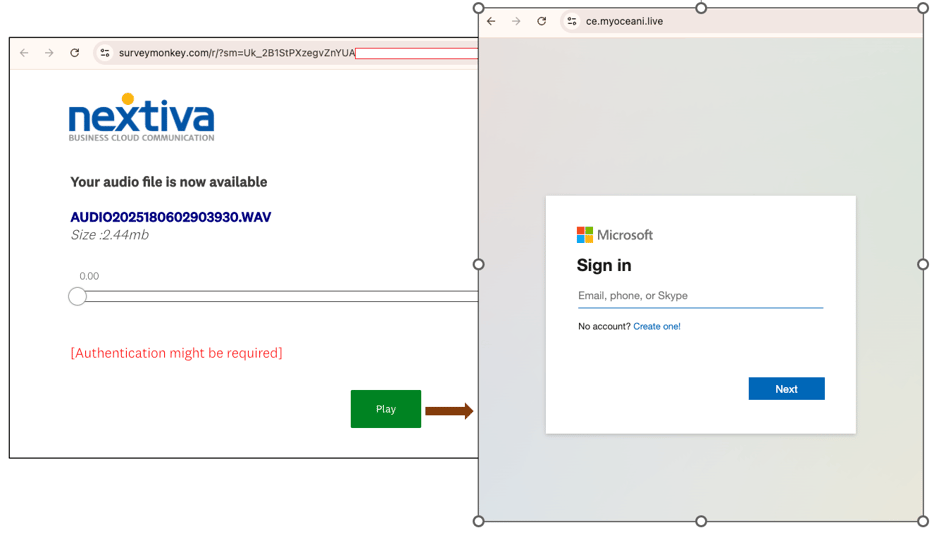Screen dimensions: 934x535
Task: Click the forward arrow in the surveymonkey browser
Action: [49, 53]
